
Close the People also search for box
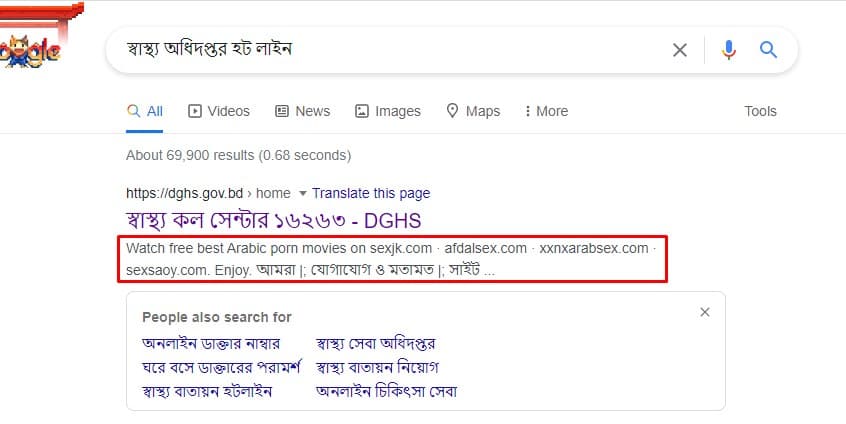705,312
